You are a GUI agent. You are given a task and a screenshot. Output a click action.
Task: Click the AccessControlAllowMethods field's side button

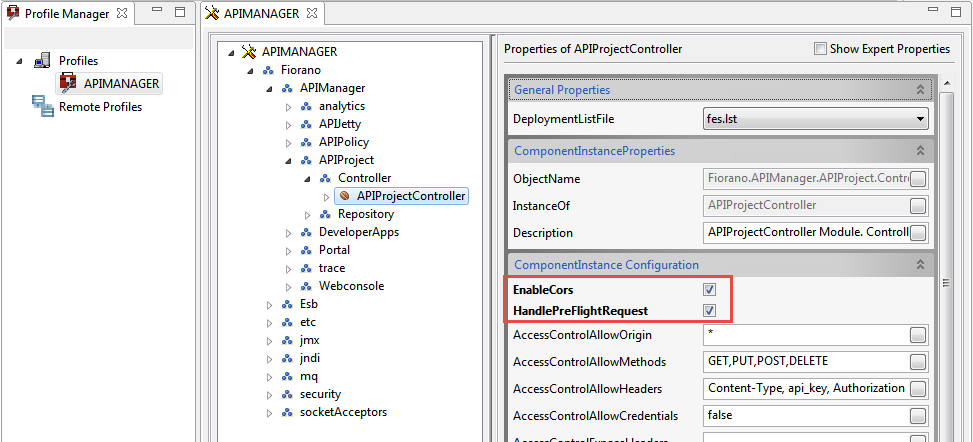tap(918, 362)
